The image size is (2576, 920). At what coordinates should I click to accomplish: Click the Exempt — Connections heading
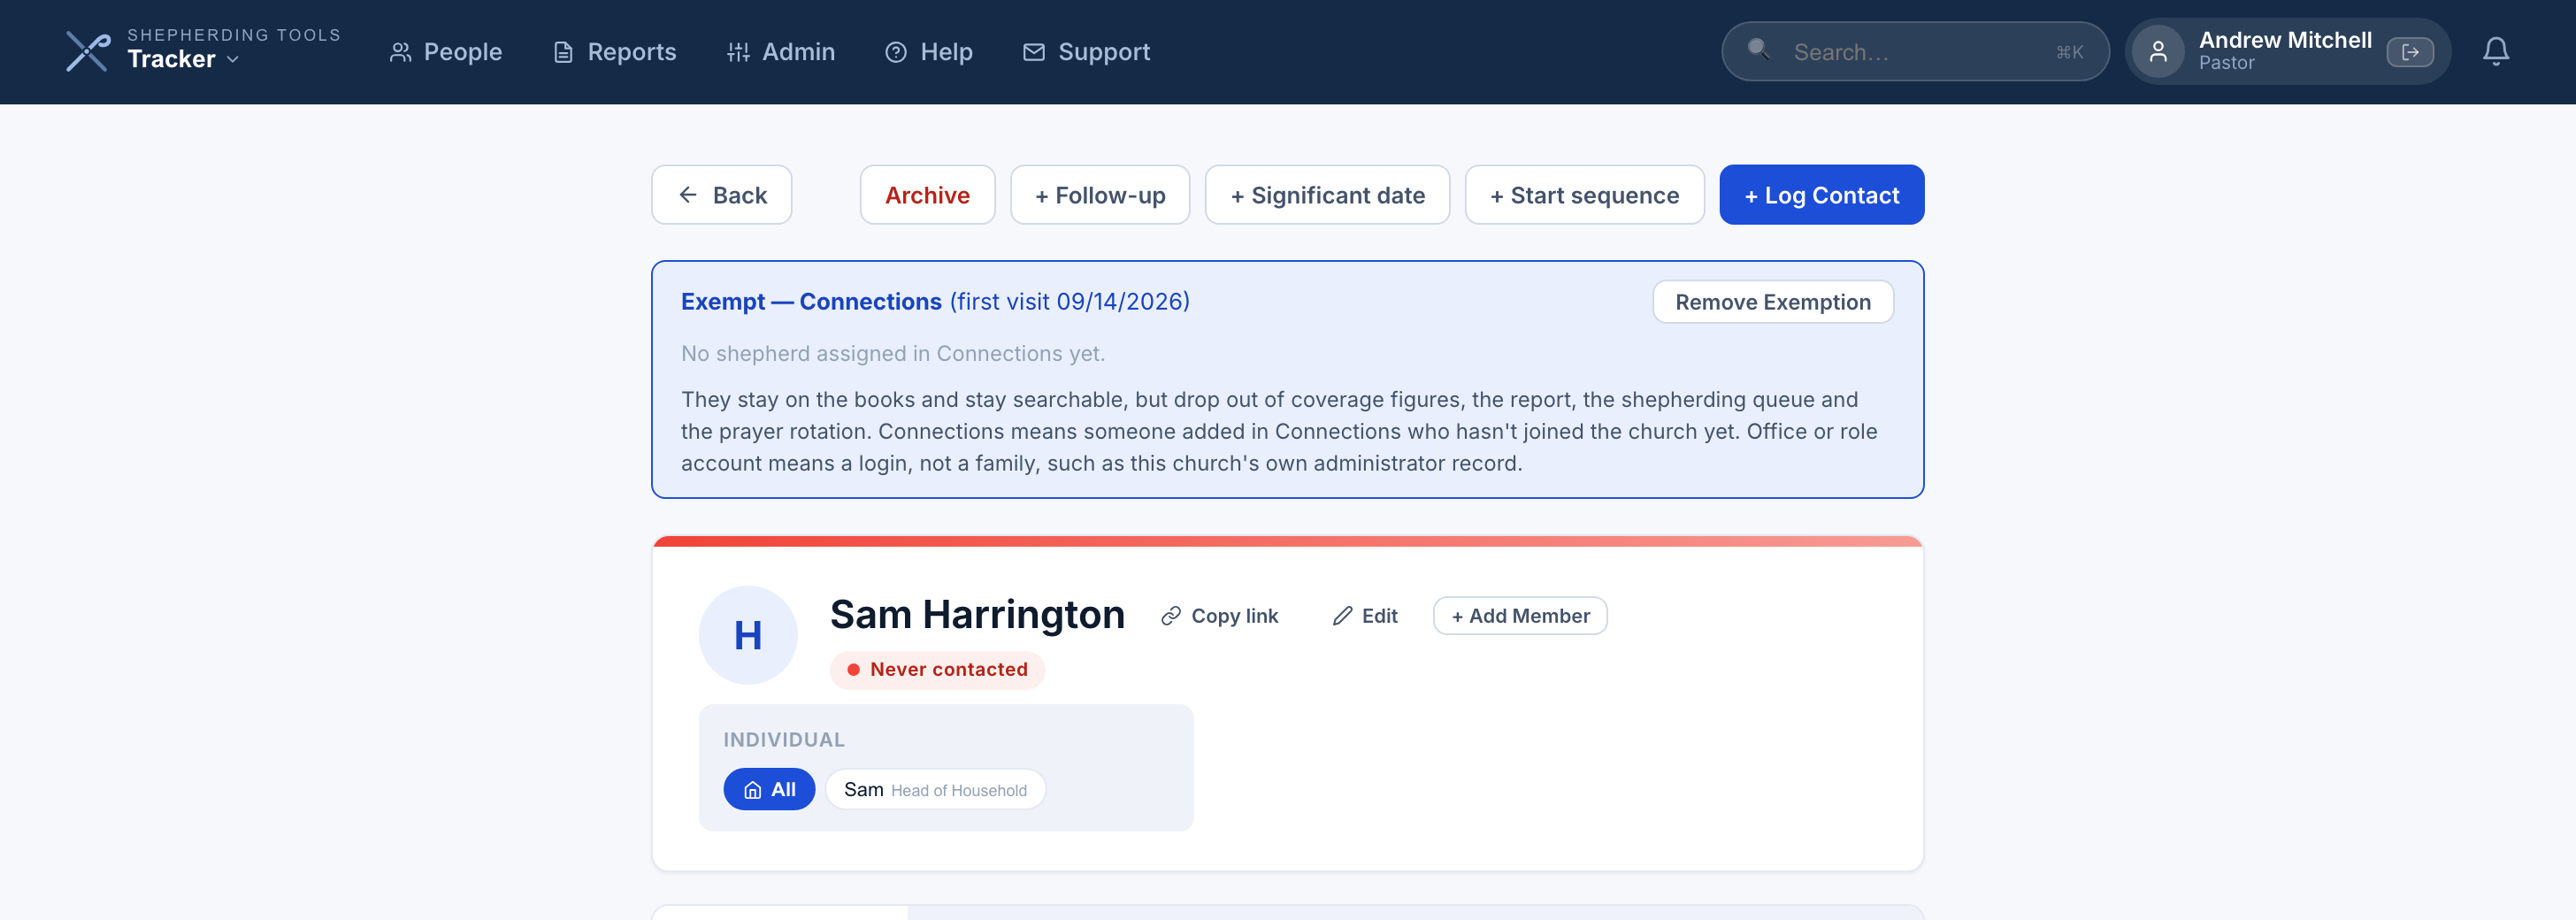811,301
